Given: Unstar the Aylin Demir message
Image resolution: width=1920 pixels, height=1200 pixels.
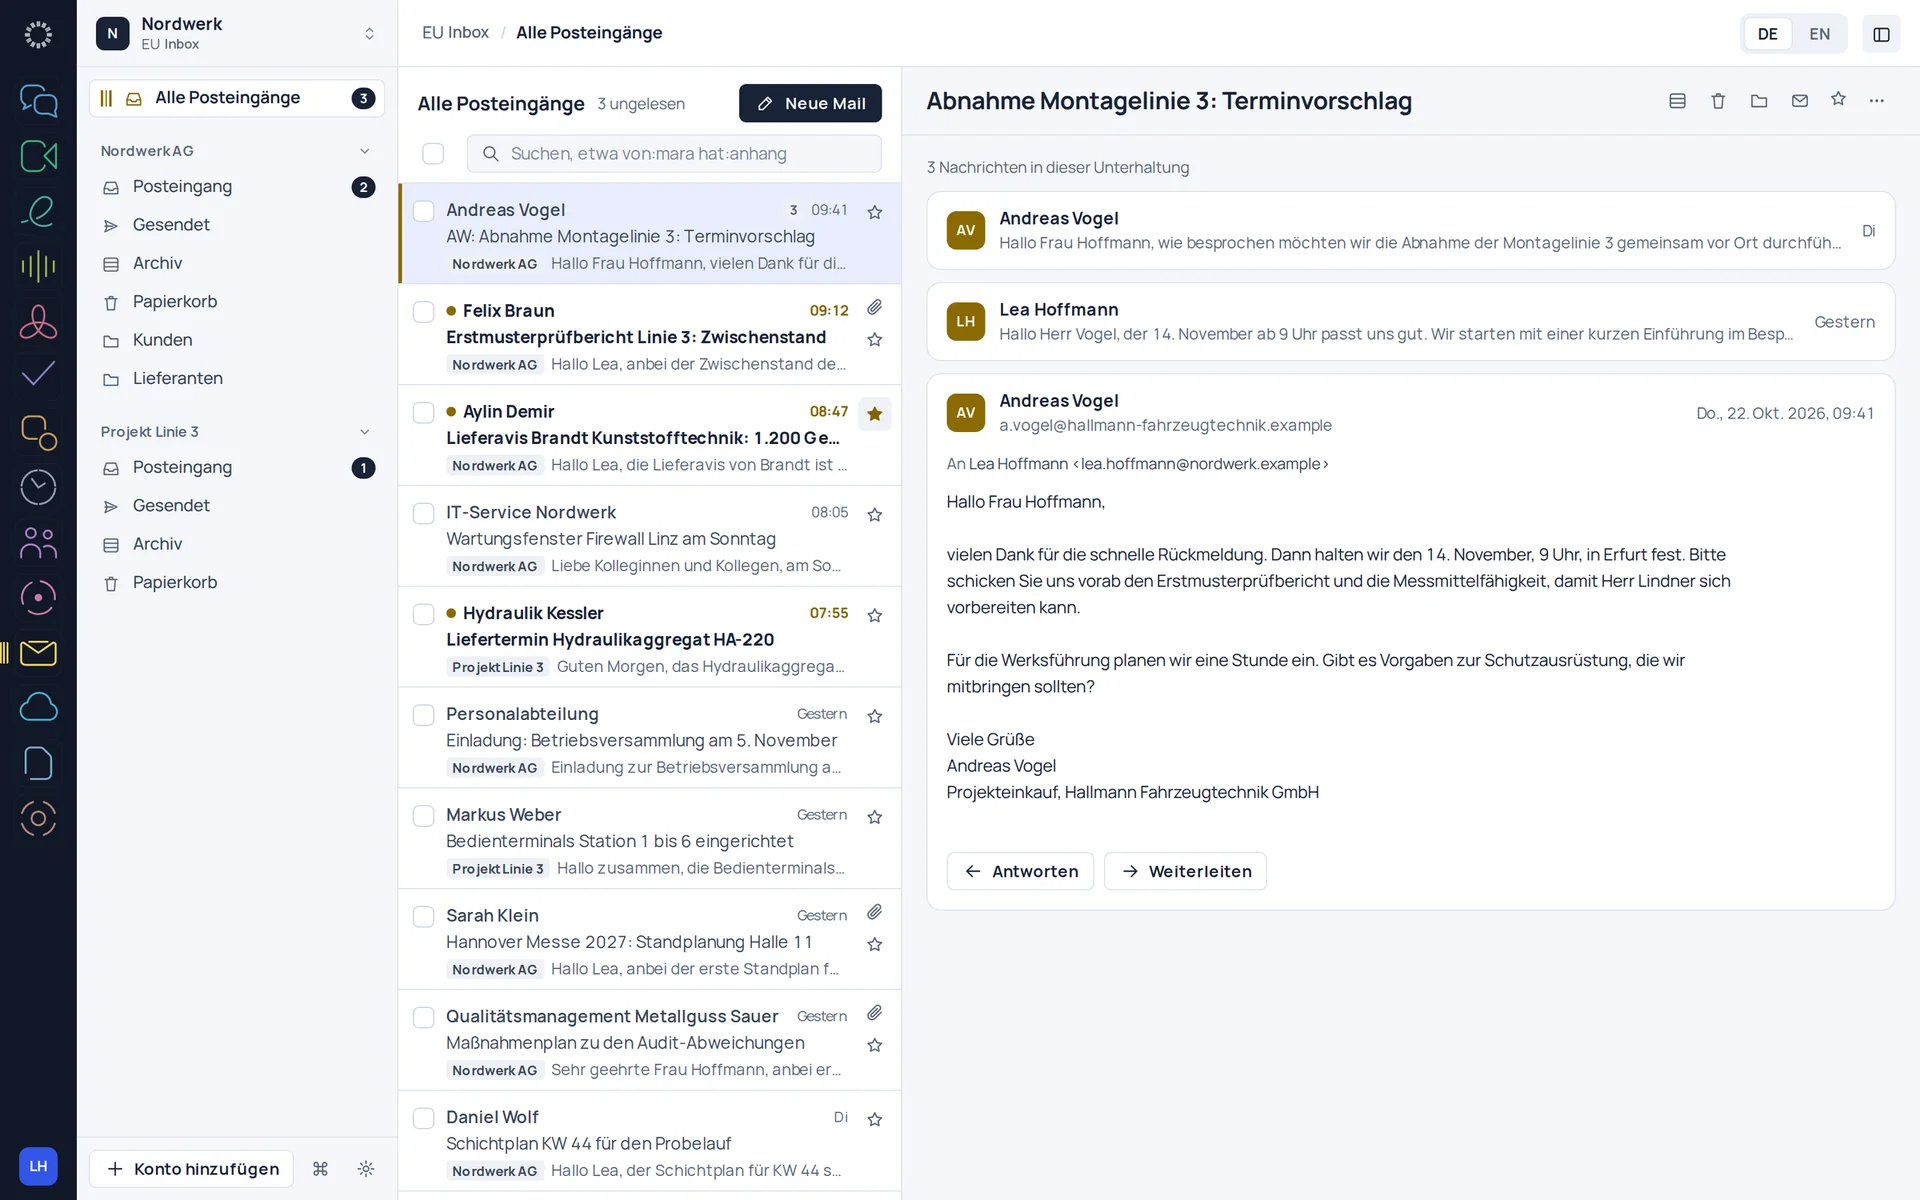Looking at the screenshot, I should (x=875, y=413).
